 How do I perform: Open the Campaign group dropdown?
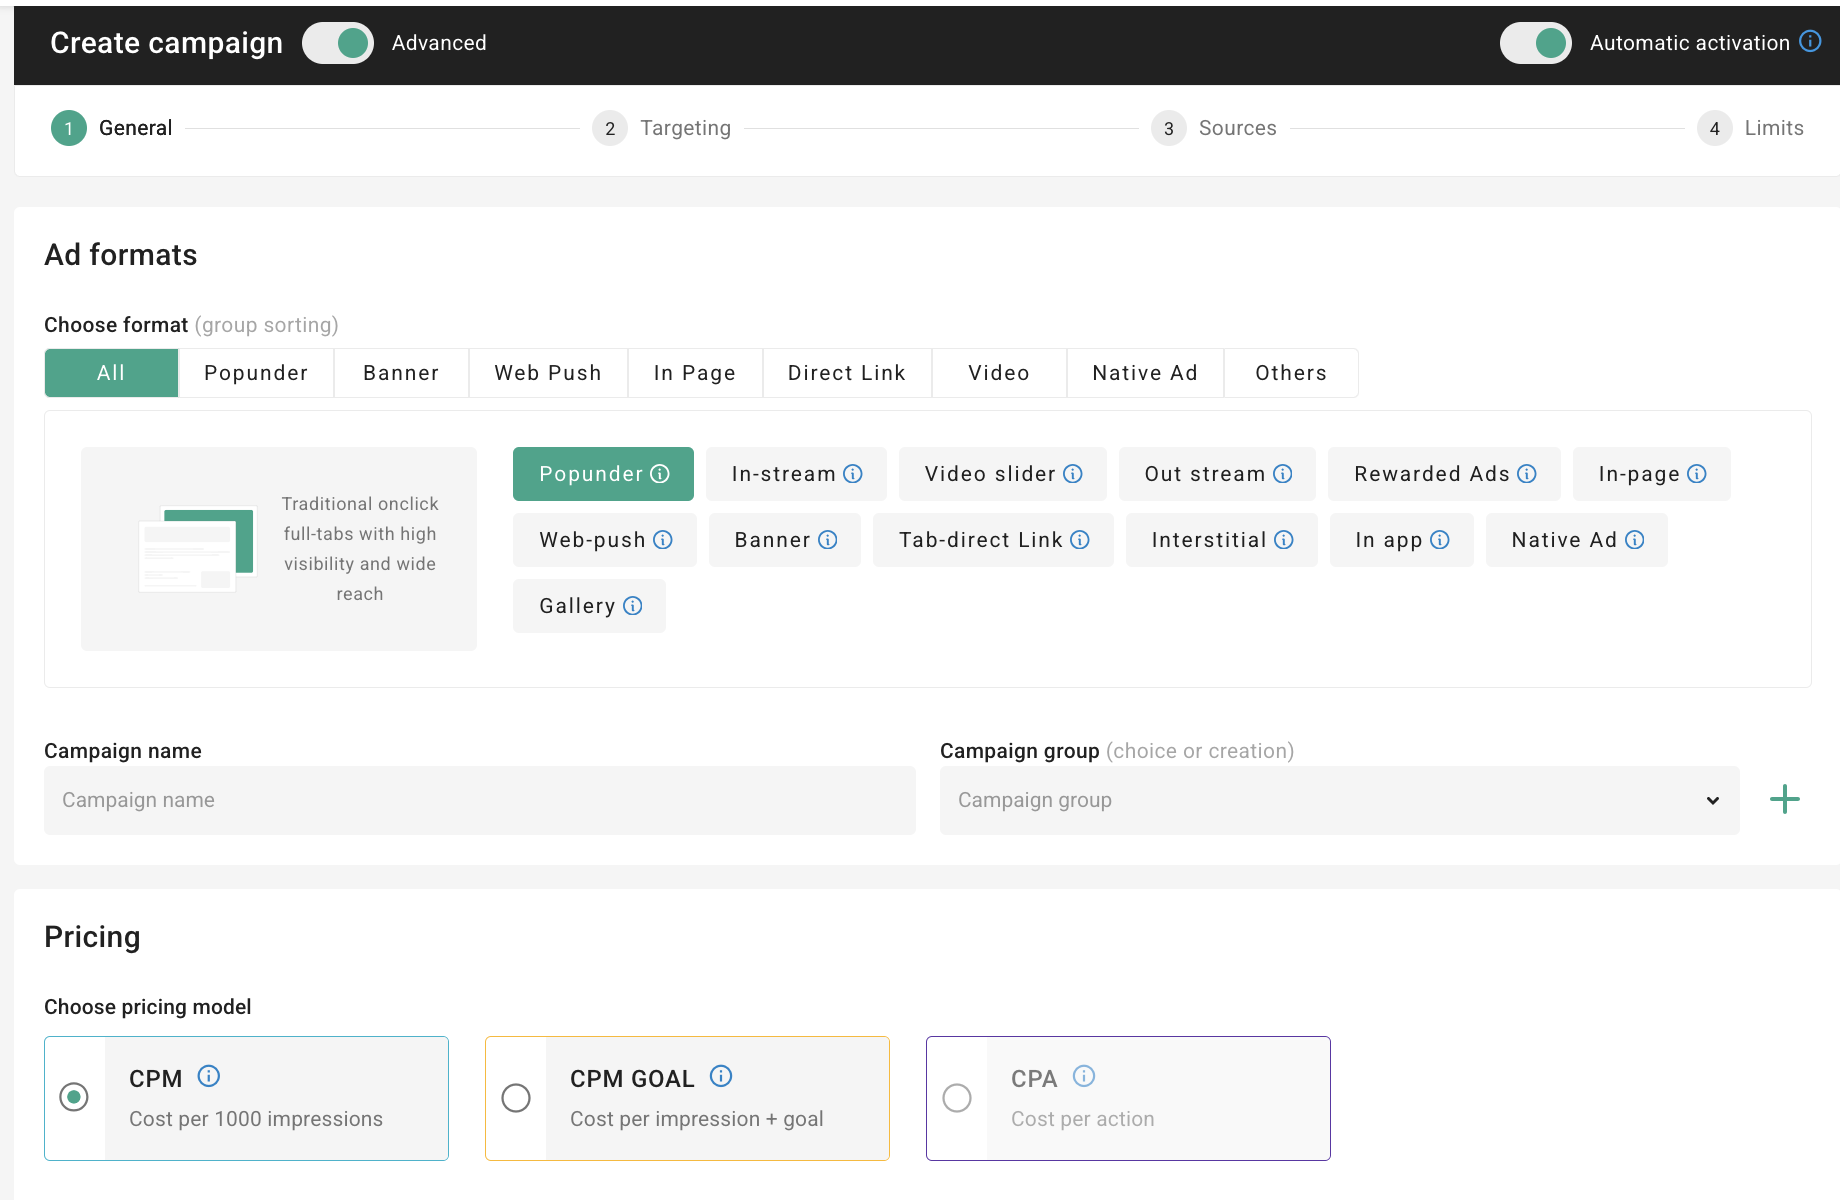(x=1339, y=800)
